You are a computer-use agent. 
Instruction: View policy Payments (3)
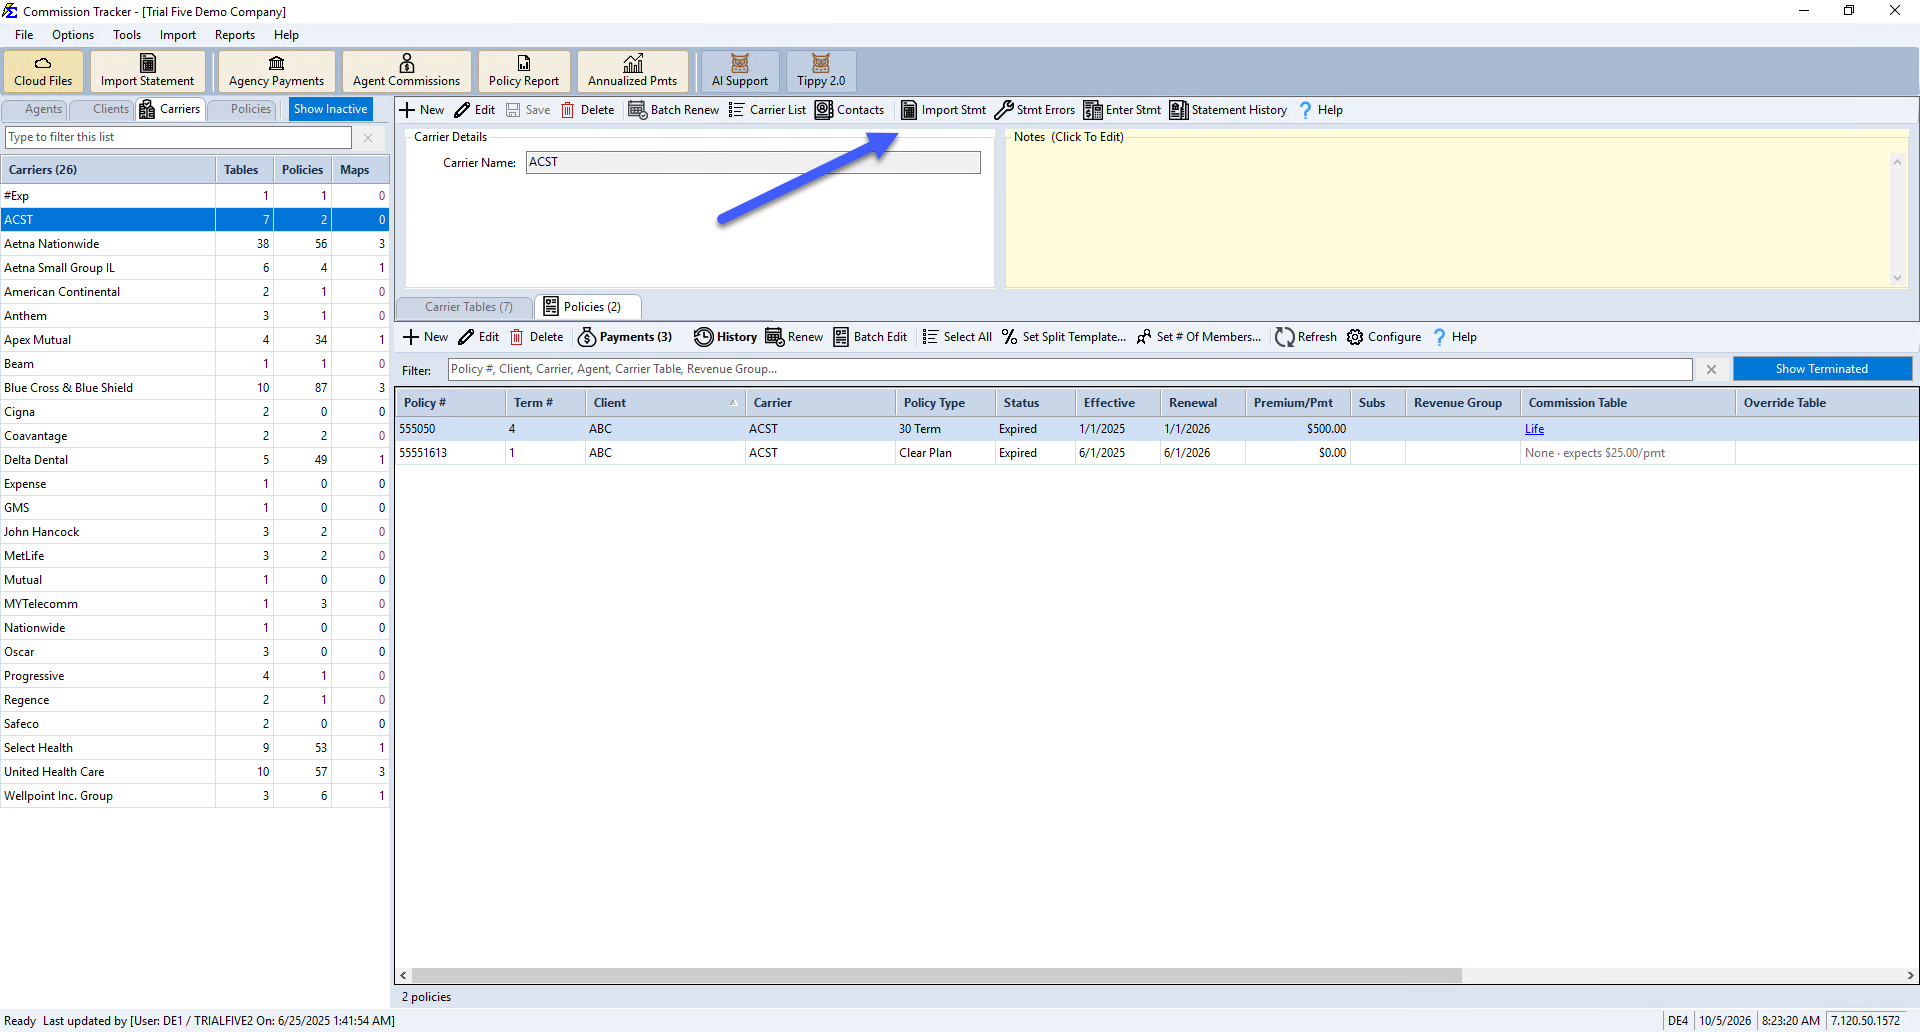(x=625, y=337)
